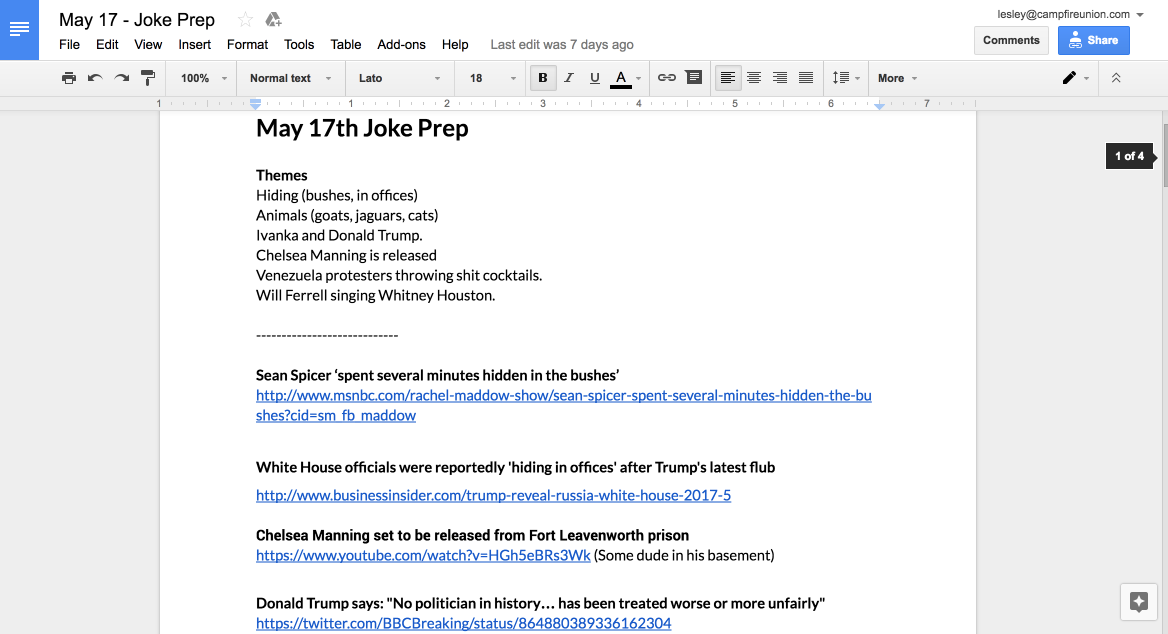Open the editing mode pencil menu
The width and height of the screenshot is (1168, 634).
point(1076,78)
